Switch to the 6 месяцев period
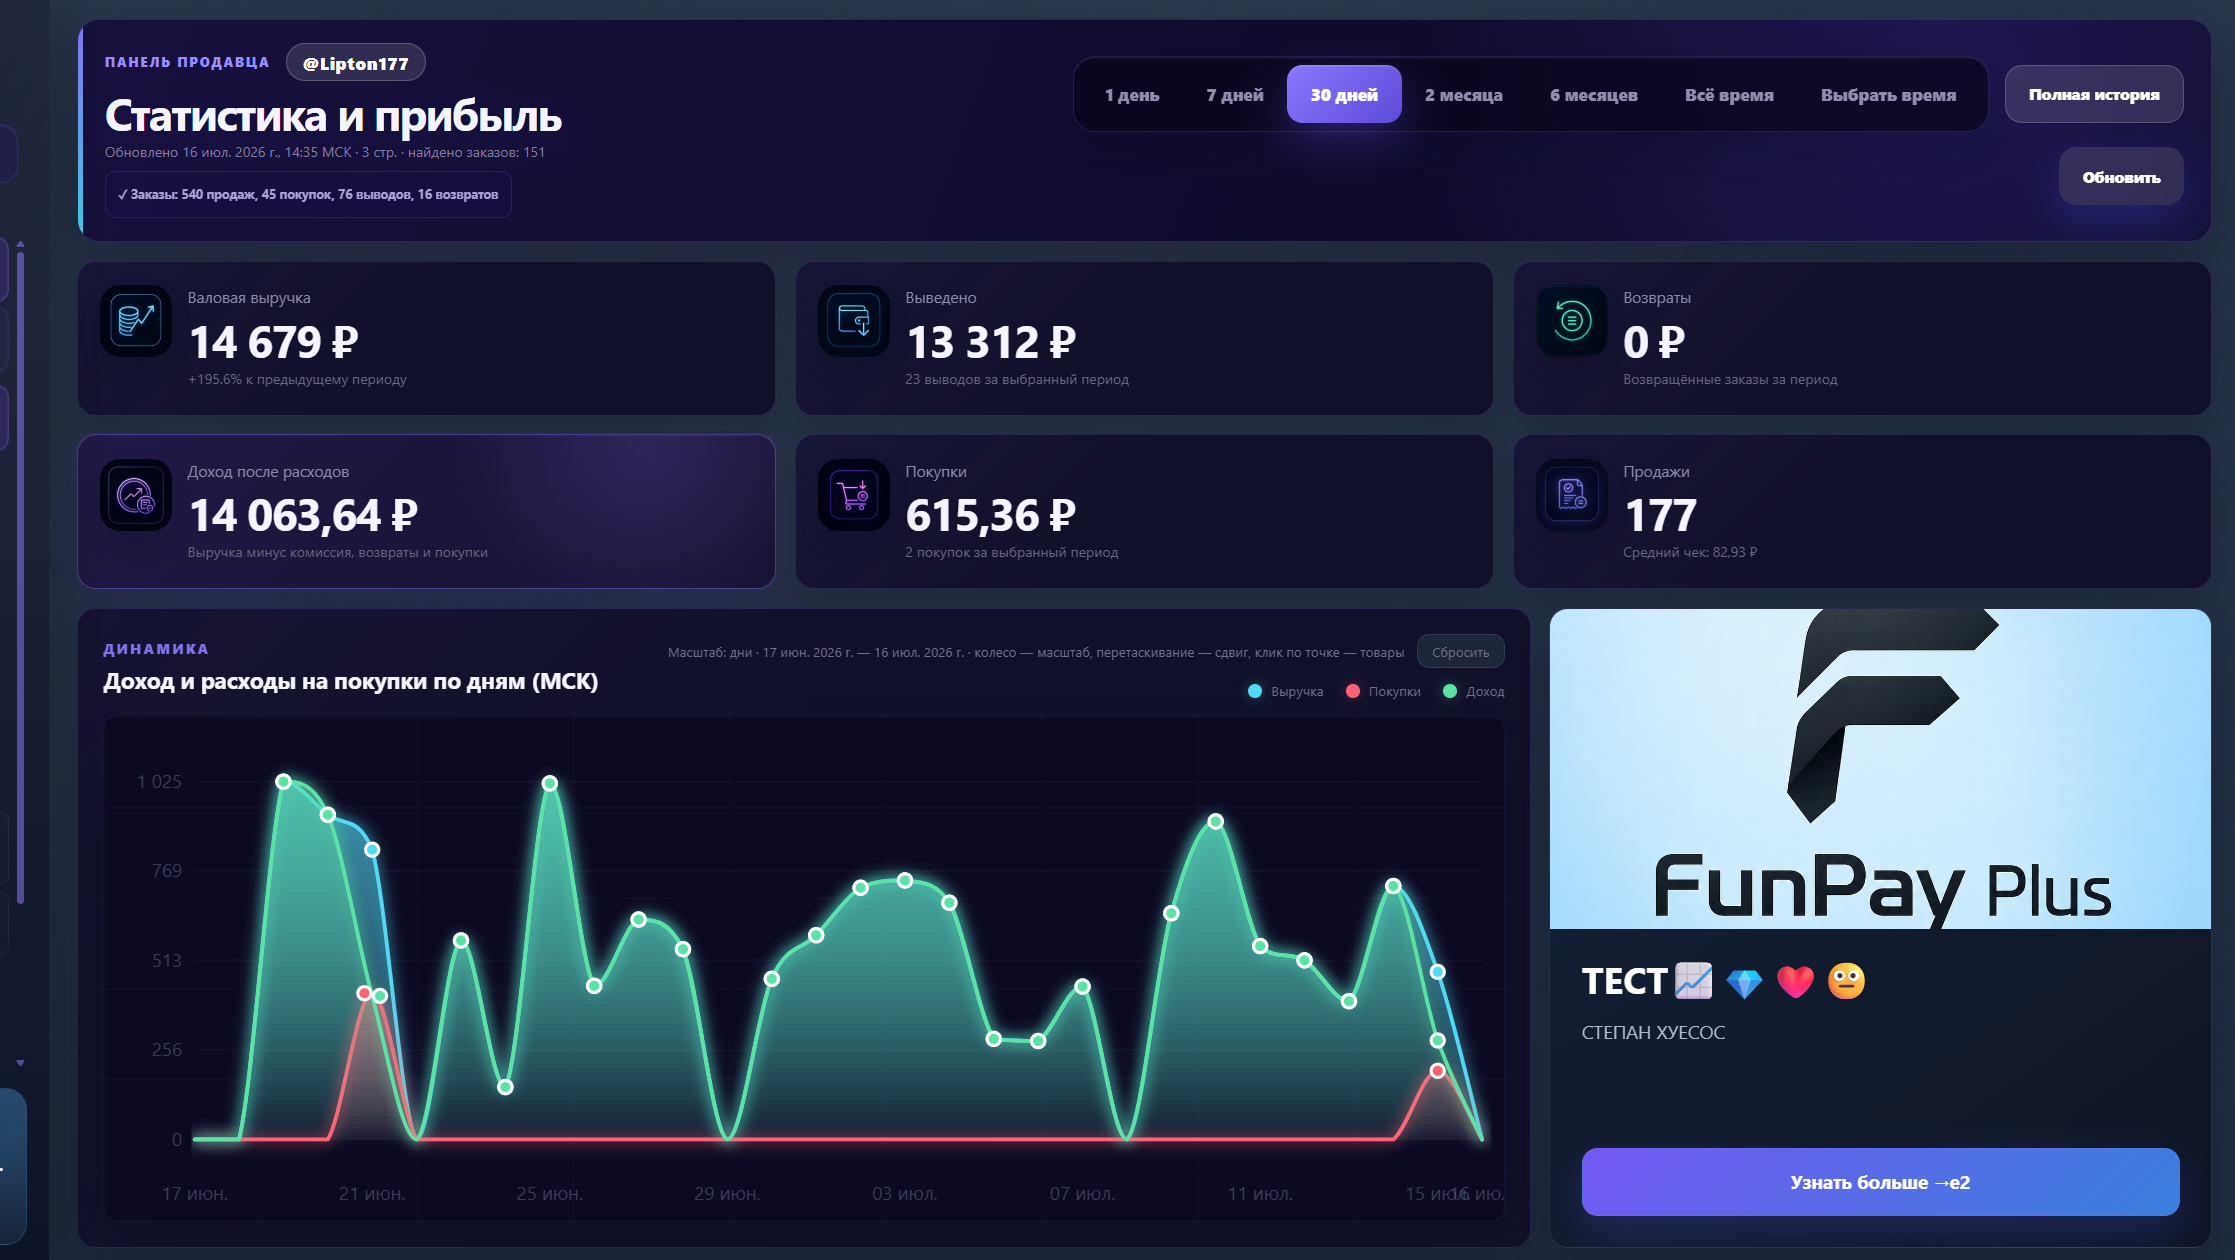2235x1260 pixels. pos(1594,95)
